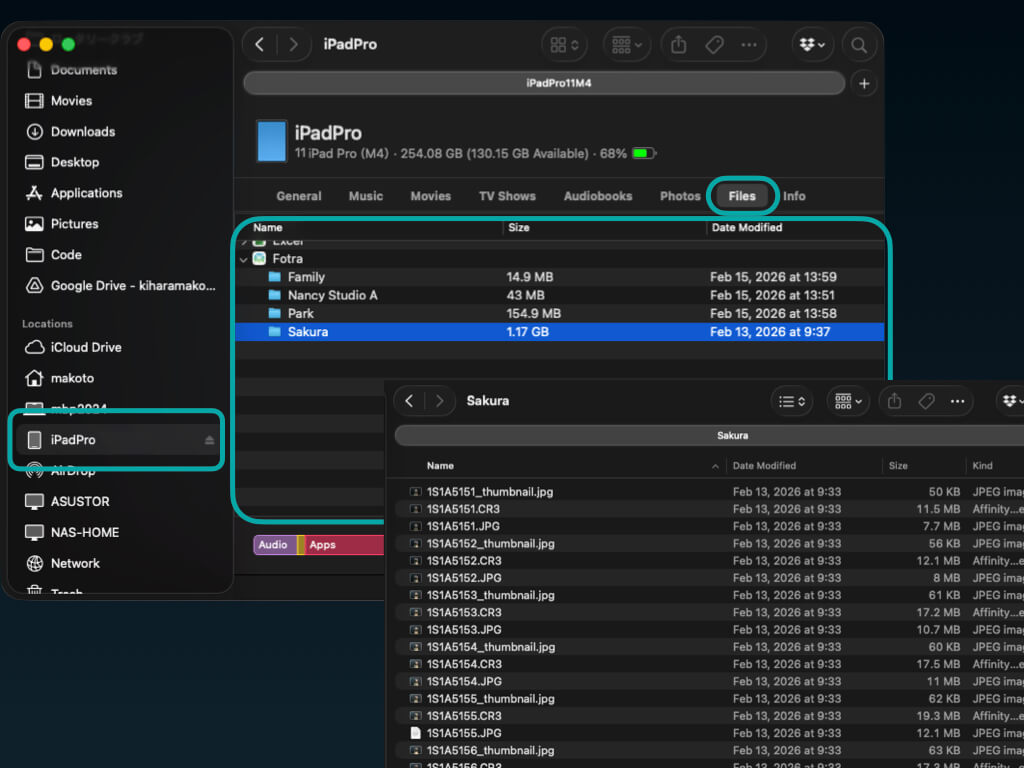Switch to the General tab

click(x=298, y=196)
